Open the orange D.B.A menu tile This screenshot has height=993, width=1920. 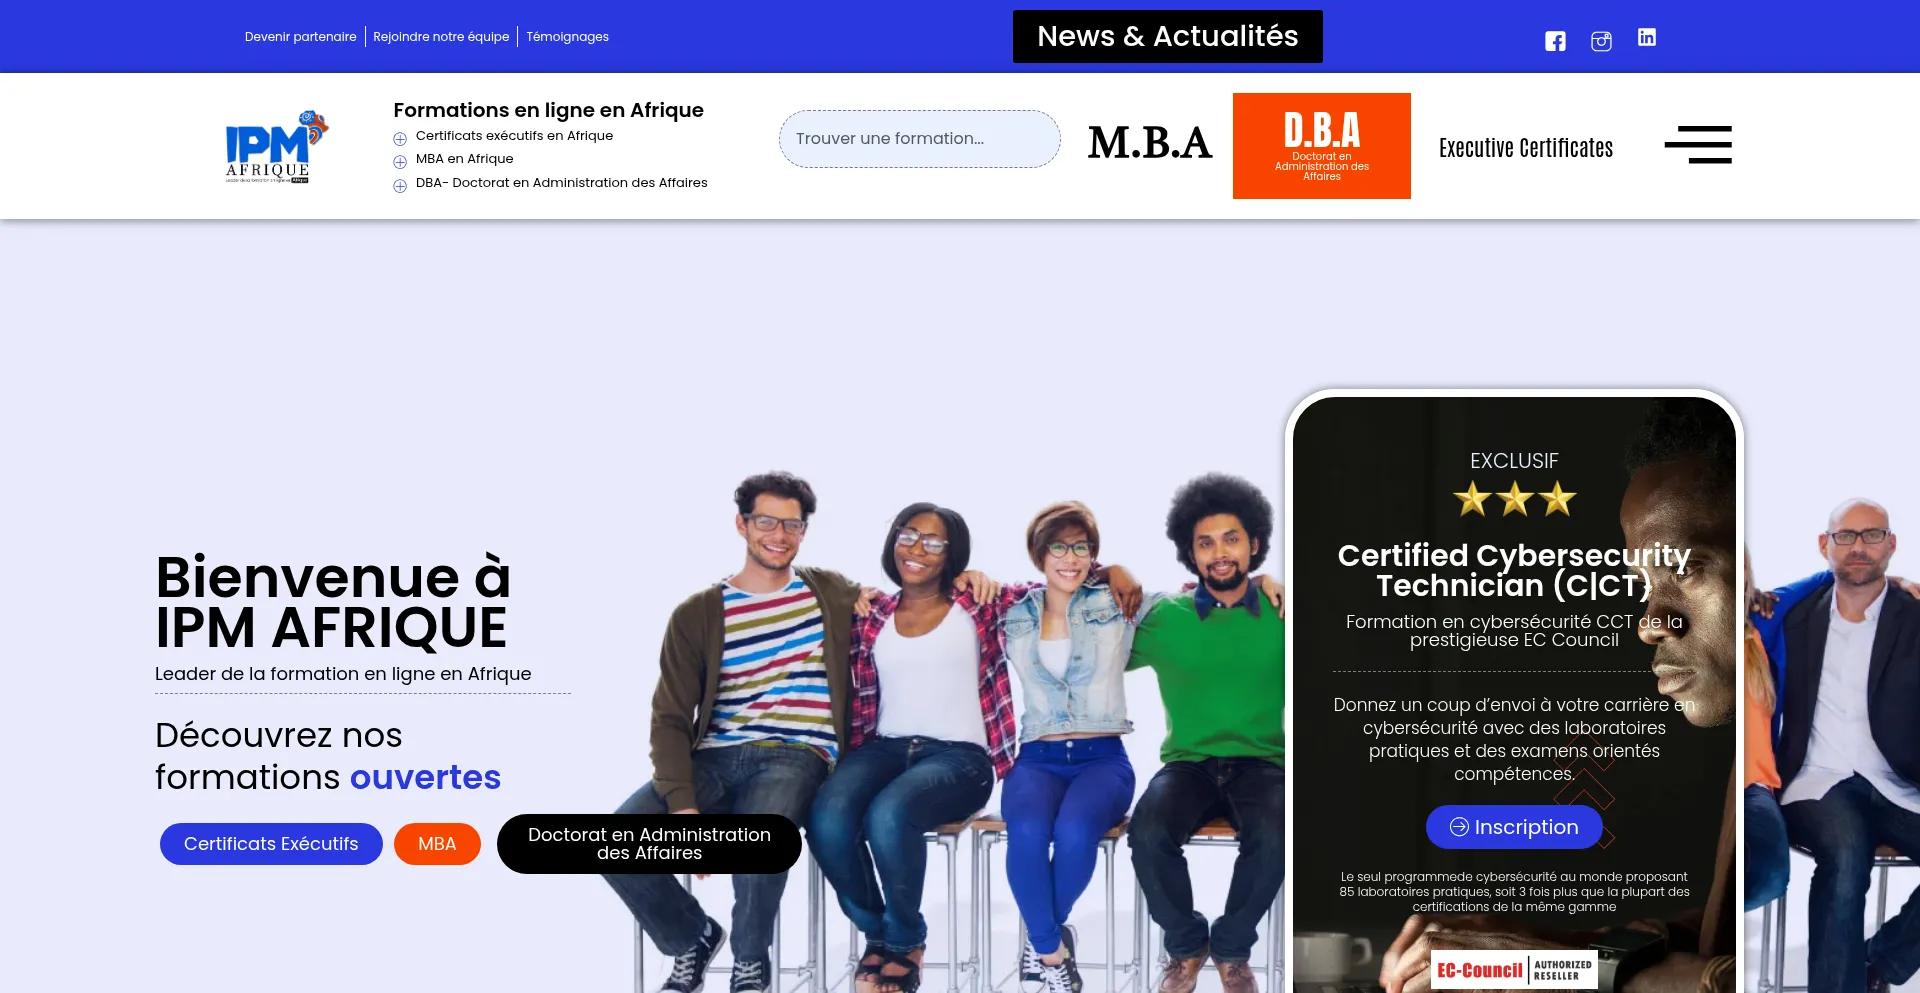point(1322,146)
